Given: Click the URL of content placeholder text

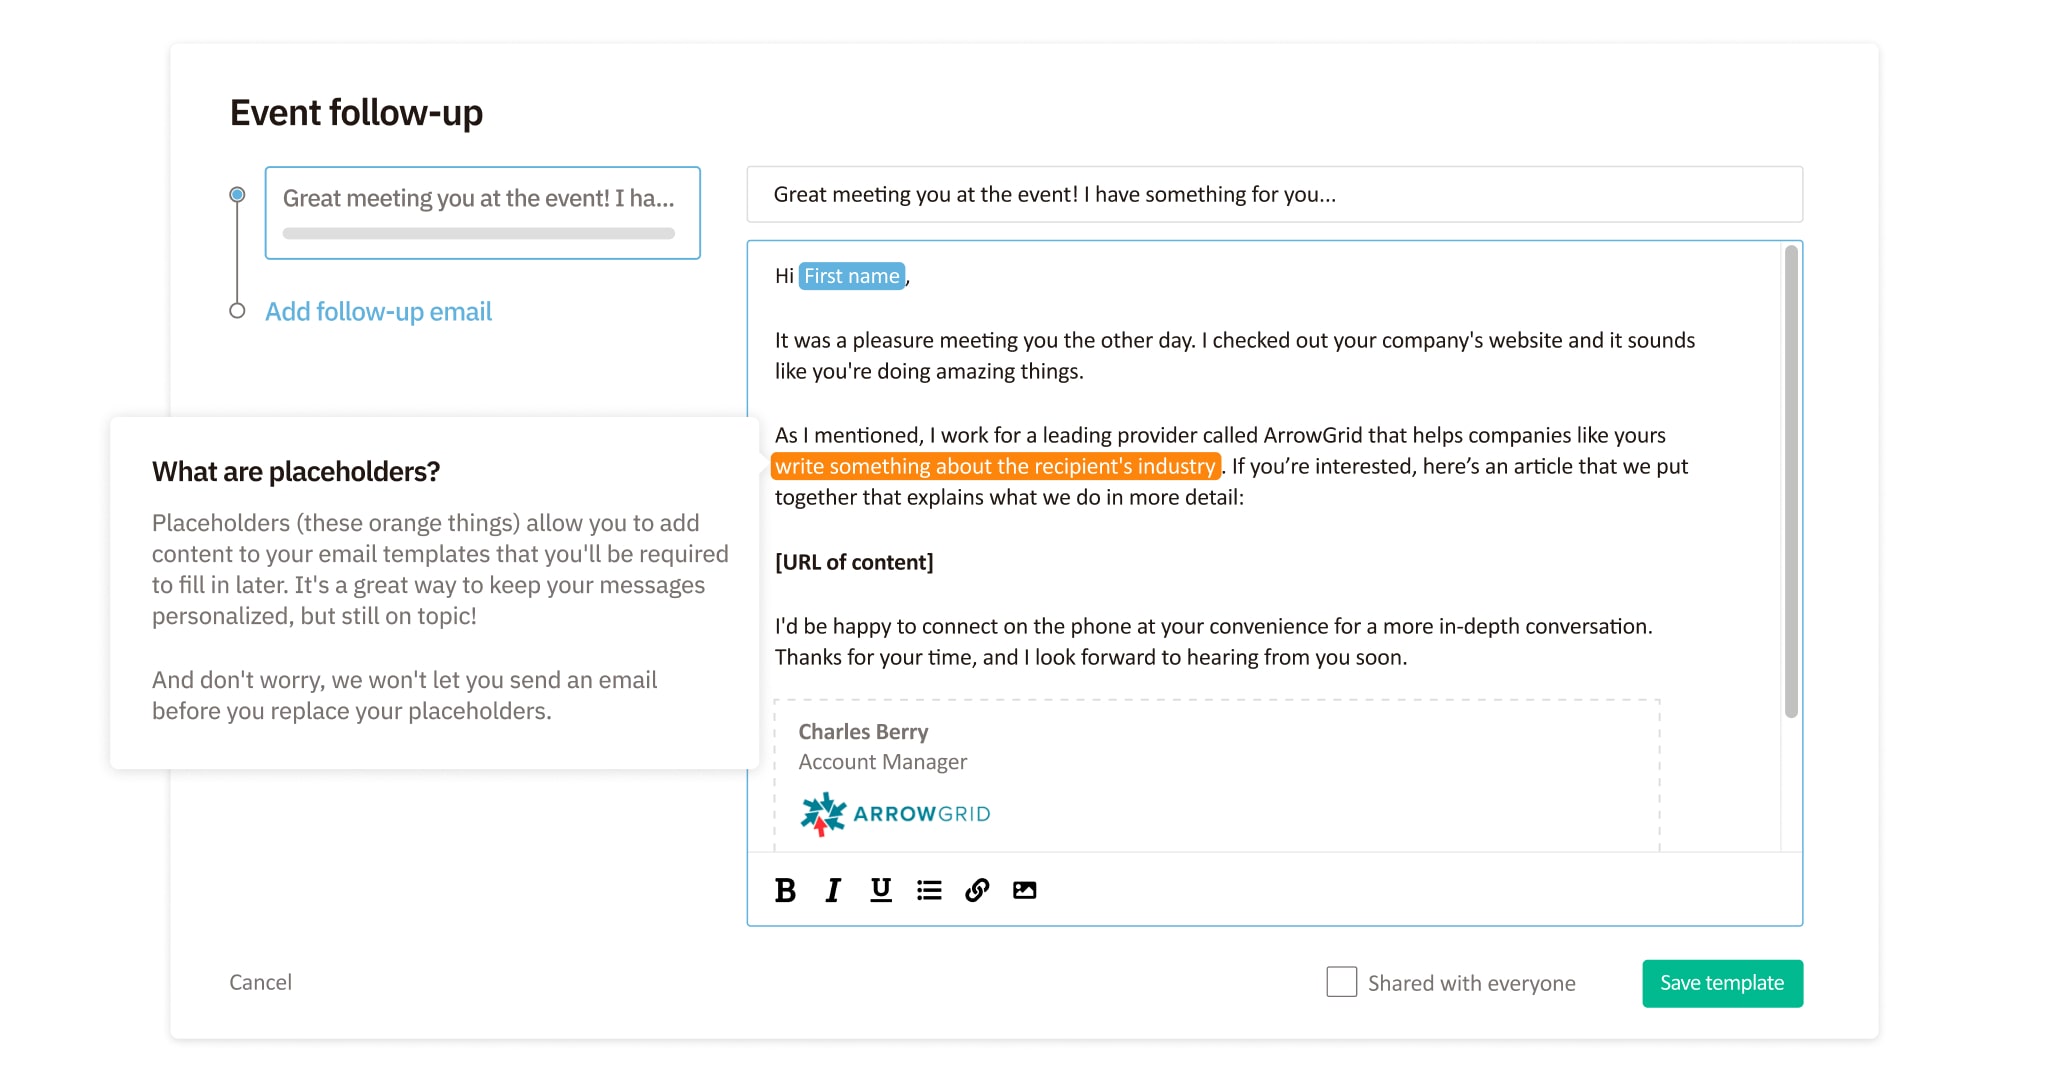Looking at the screenshot, I should pos(851,561).
